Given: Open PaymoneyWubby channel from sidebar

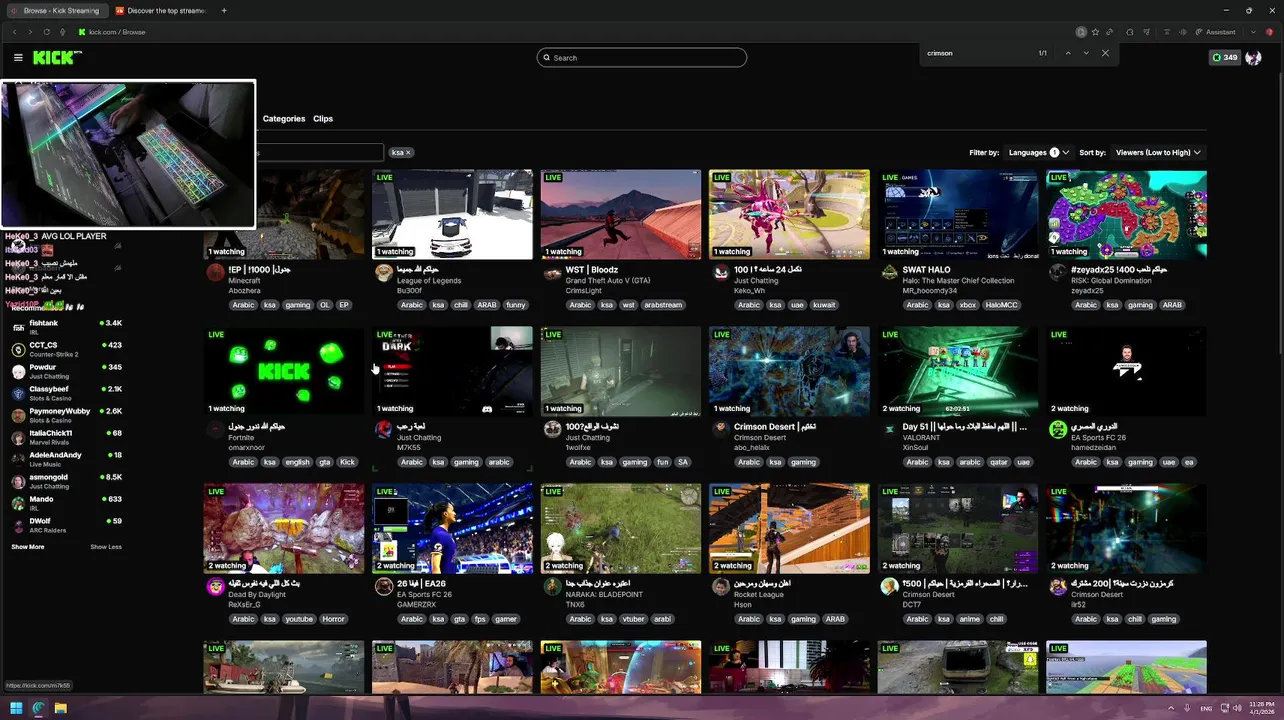Looking at the screenshot, I should (66, 415).
